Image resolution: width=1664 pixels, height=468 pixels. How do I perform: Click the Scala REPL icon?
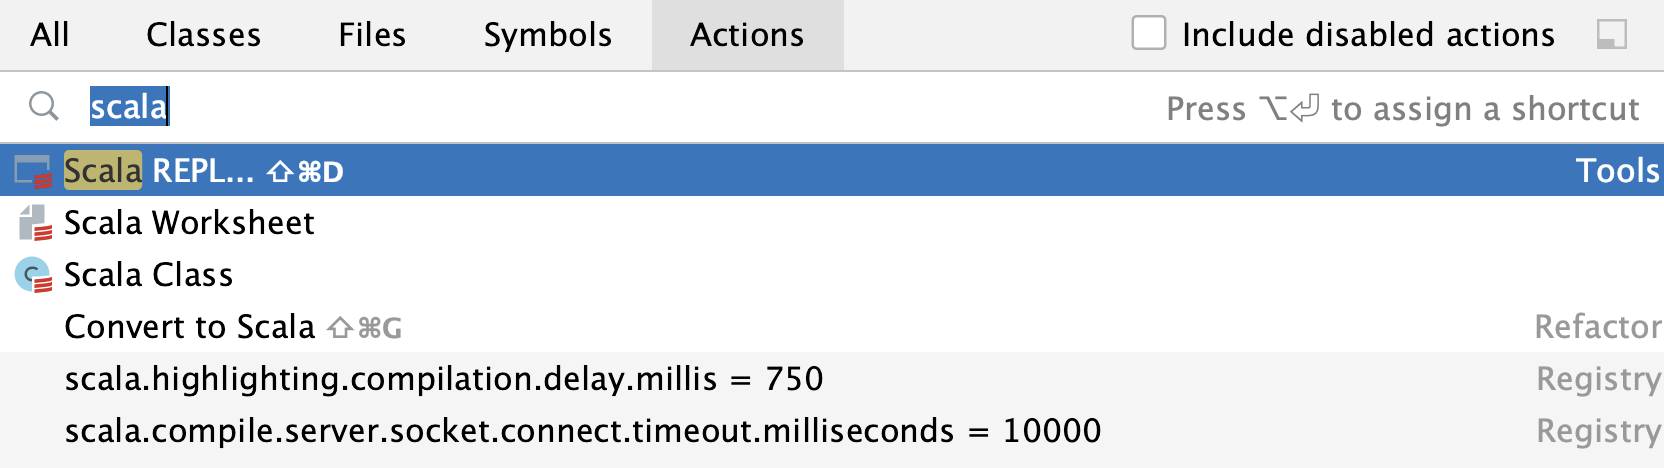click(33, 171)
